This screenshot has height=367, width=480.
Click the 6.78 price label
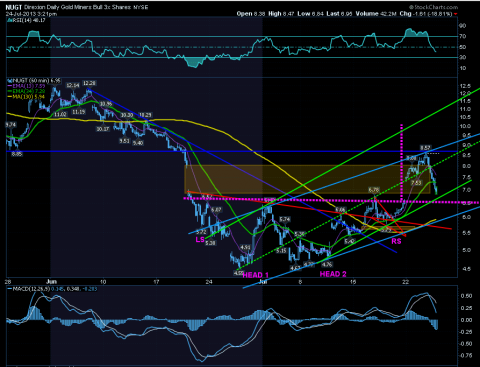pyautogui.click(x=374, y=190)
